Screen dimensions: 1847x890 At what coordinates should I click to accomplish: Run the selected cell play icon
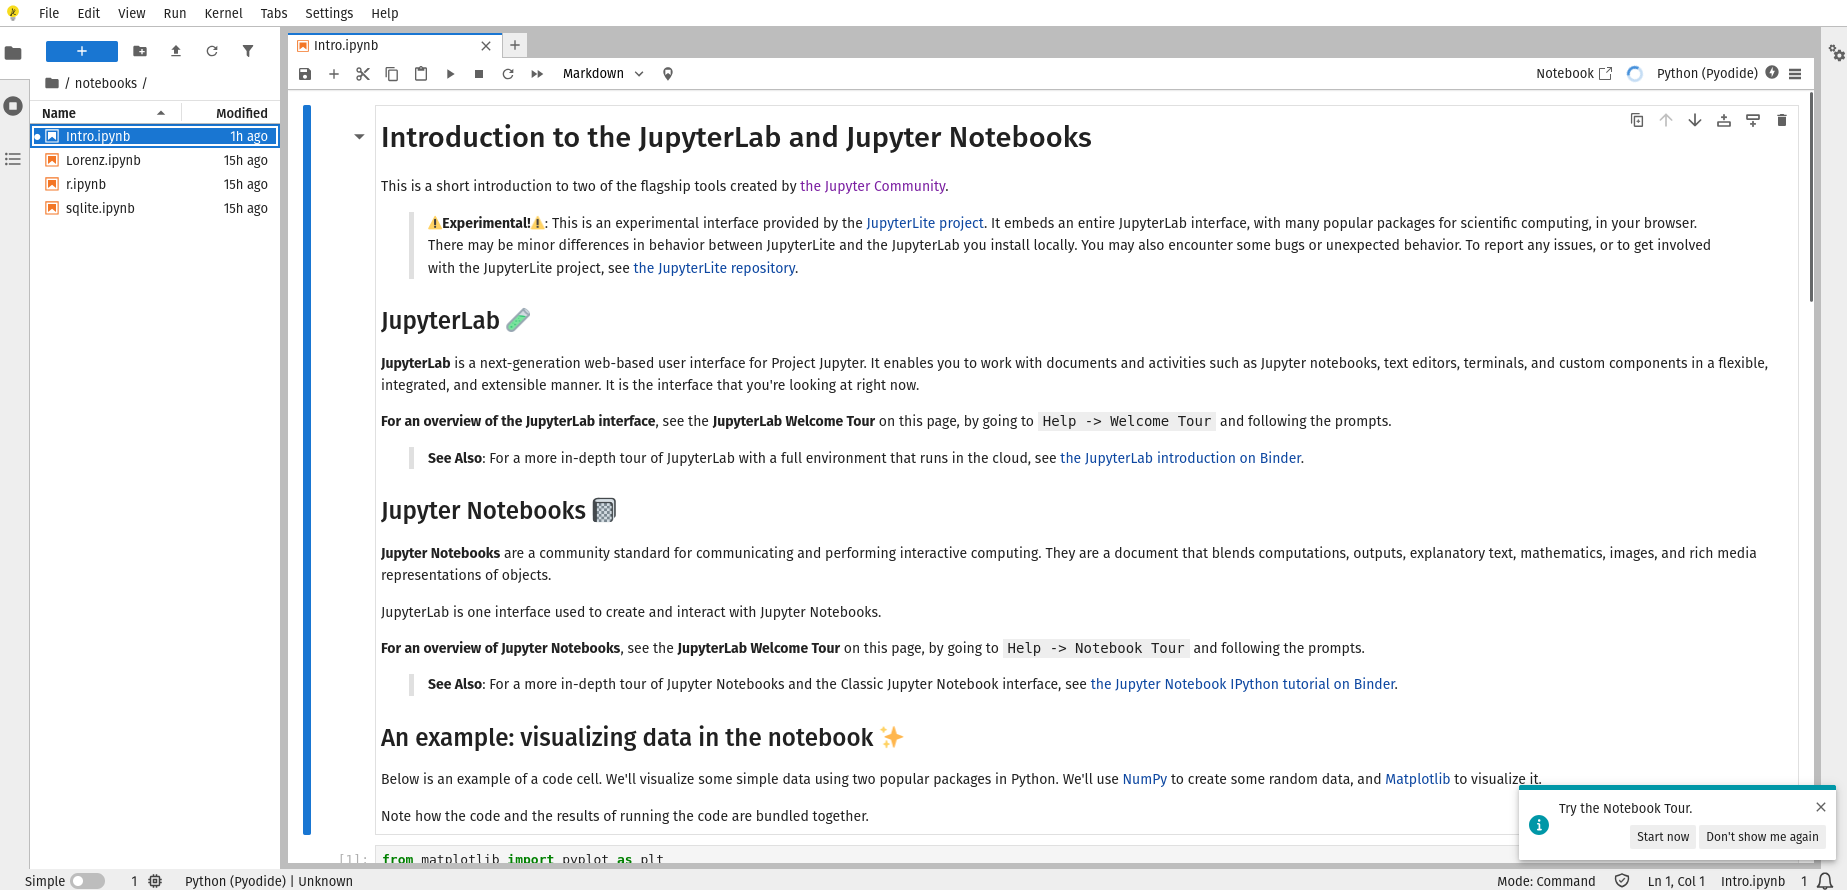[450, 74]
